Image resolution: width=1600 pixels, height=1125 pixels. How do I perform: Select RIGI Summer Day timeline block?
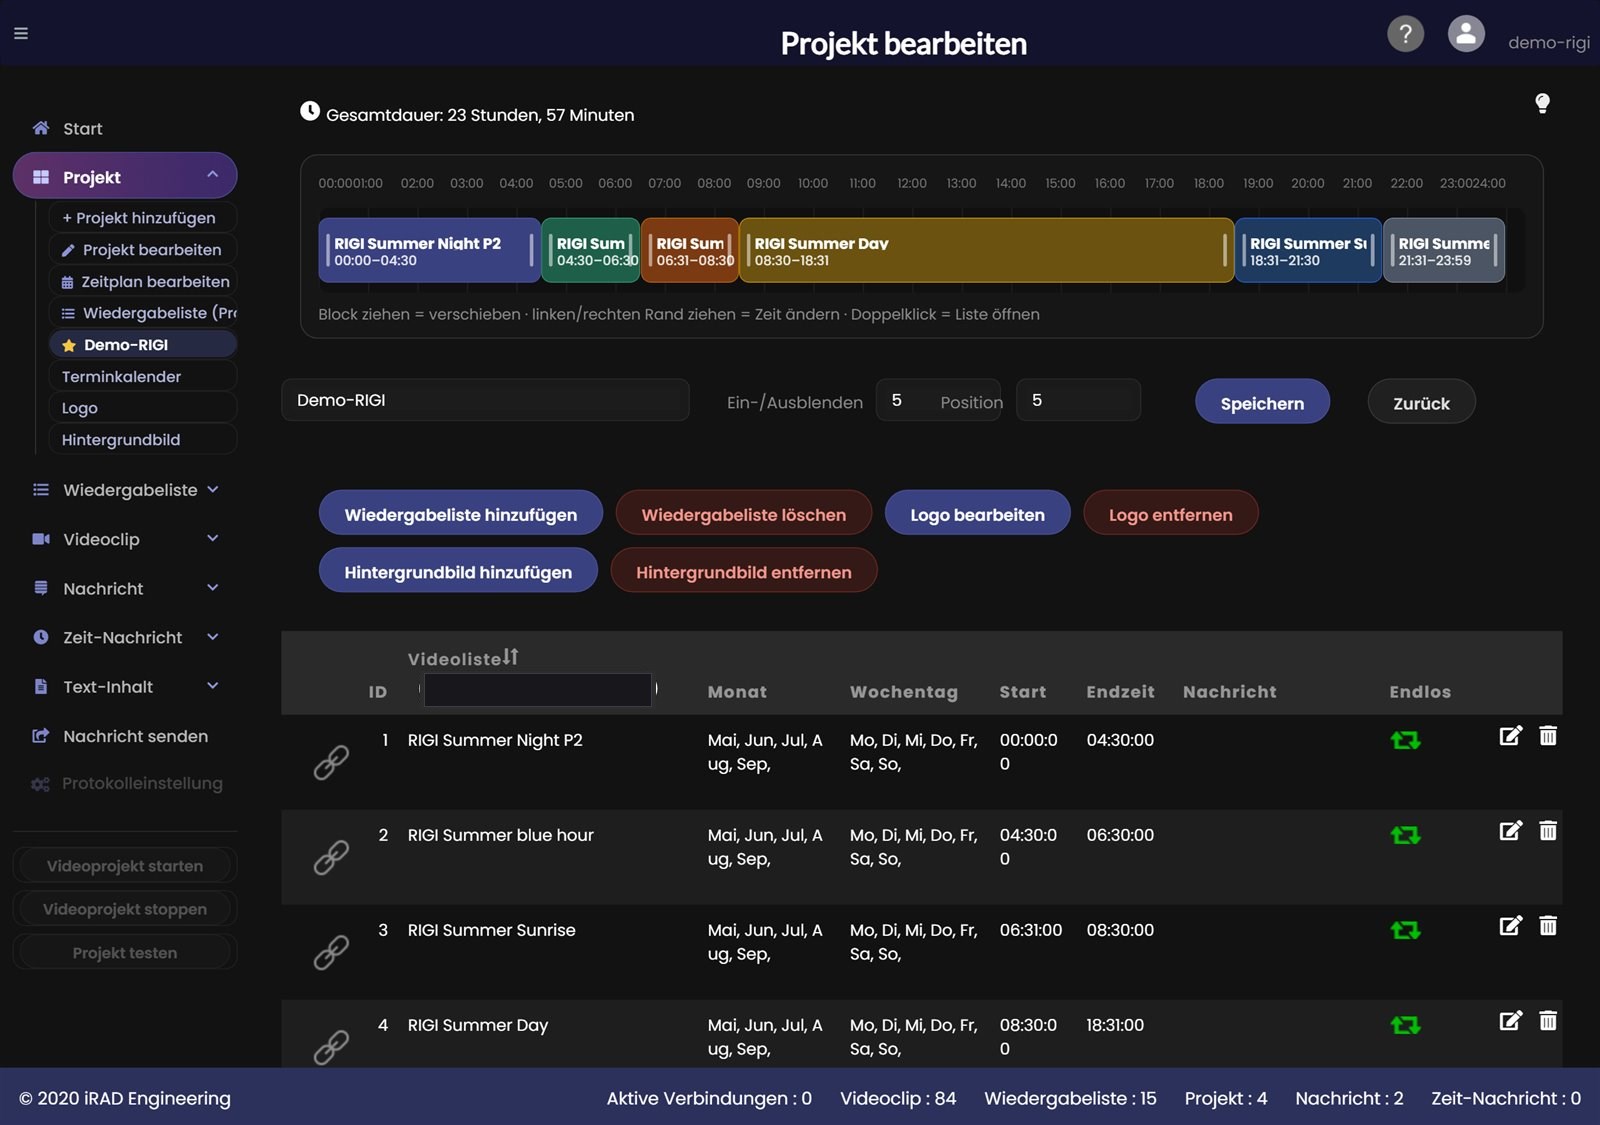coord(986,250)
